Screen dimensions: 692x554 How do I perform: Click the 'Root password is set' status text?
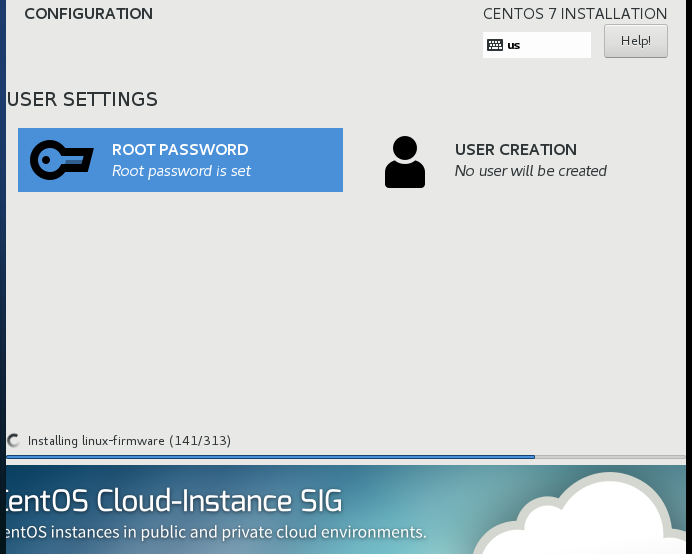[x=181, y=171]
